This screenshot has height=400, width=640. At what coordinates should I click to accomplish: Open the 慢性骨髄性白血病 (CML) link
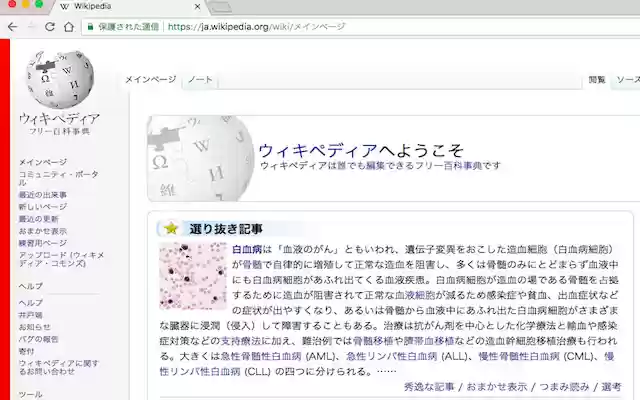point(519,356)
